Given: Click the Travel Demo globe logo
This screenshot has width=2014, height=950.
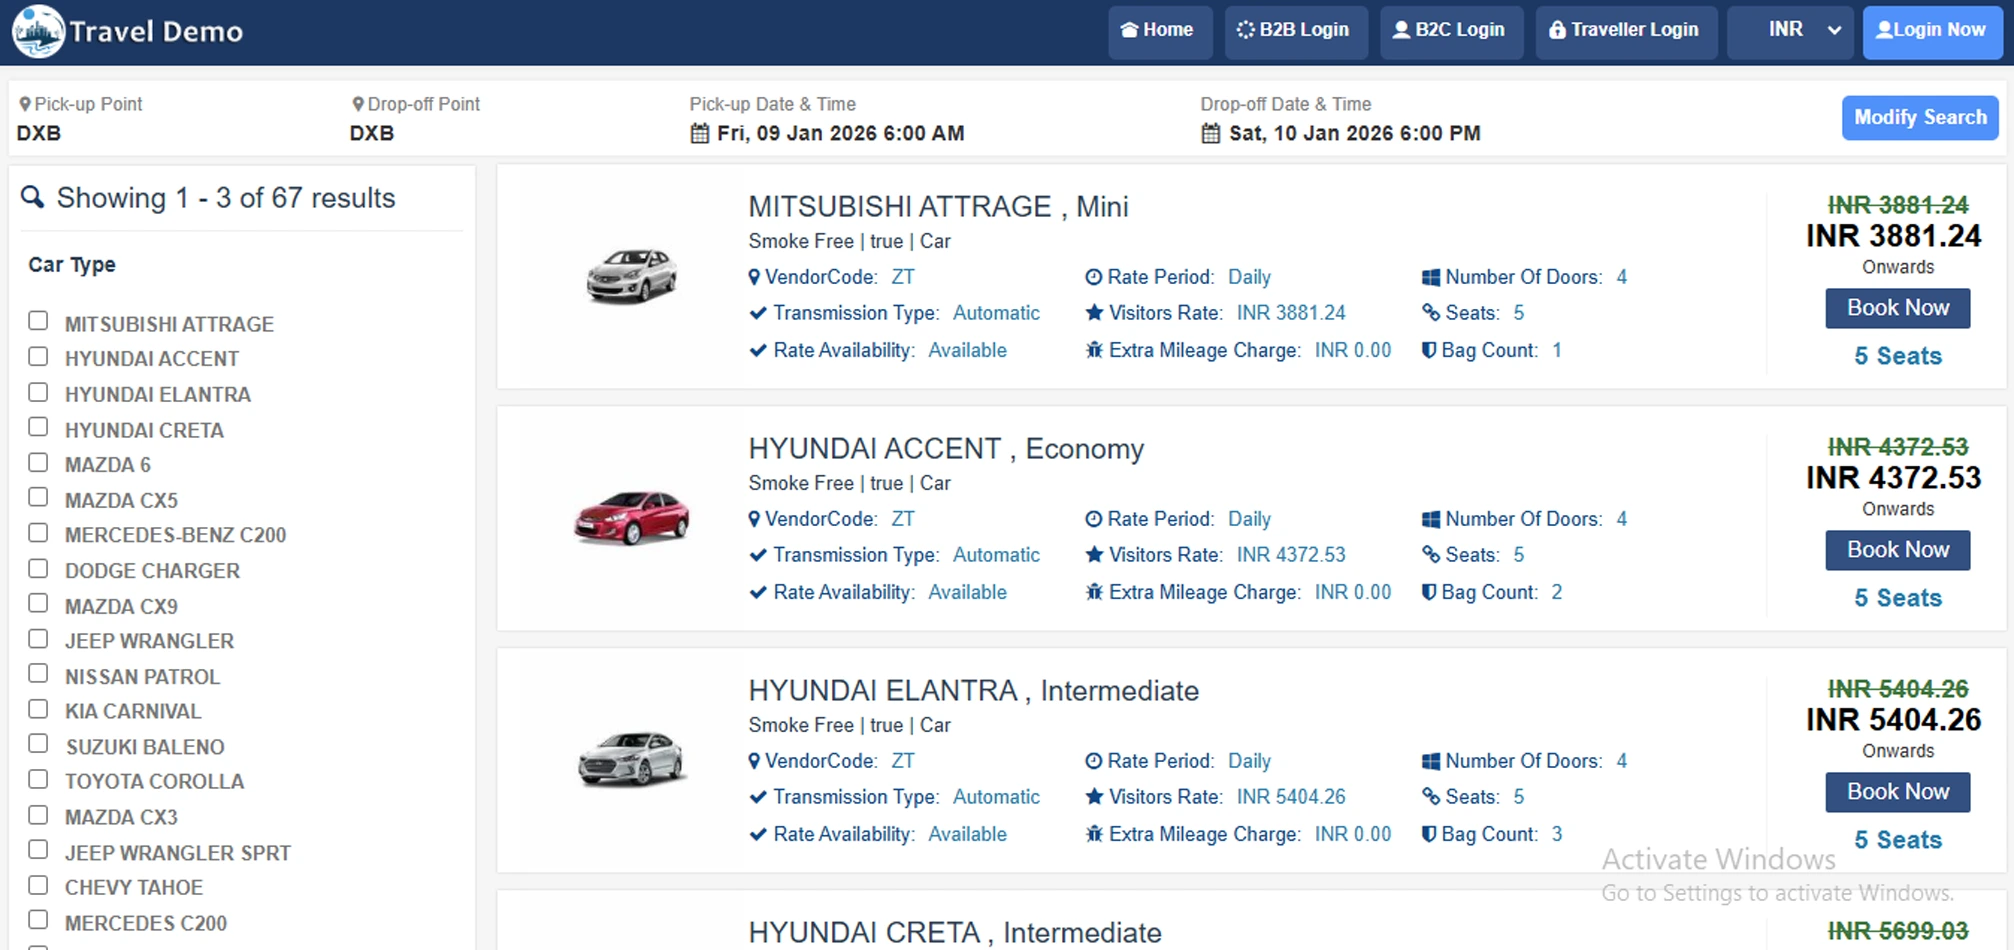Looking at the screenshot, I should [38, 31].
